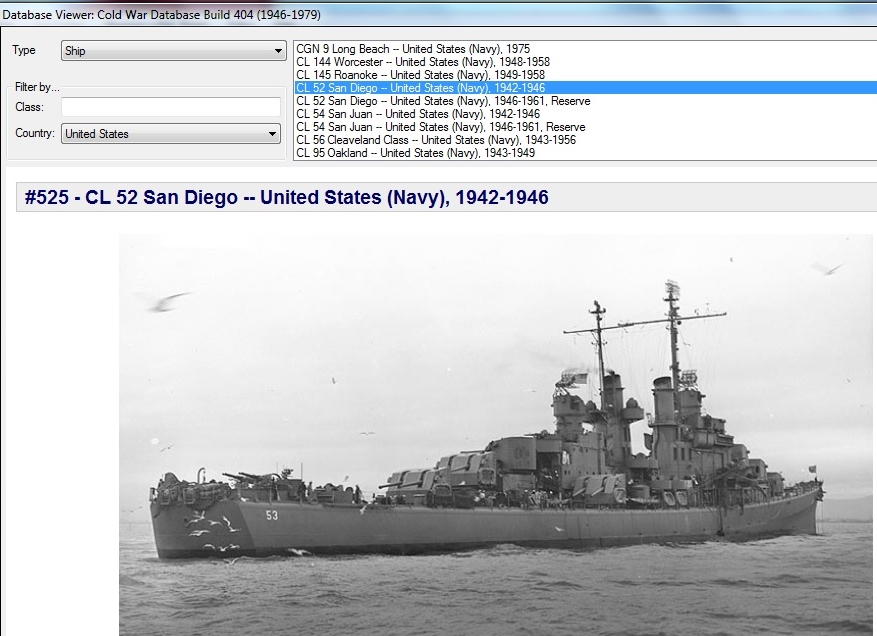Click the Database Viewer window title

point(161,15)
